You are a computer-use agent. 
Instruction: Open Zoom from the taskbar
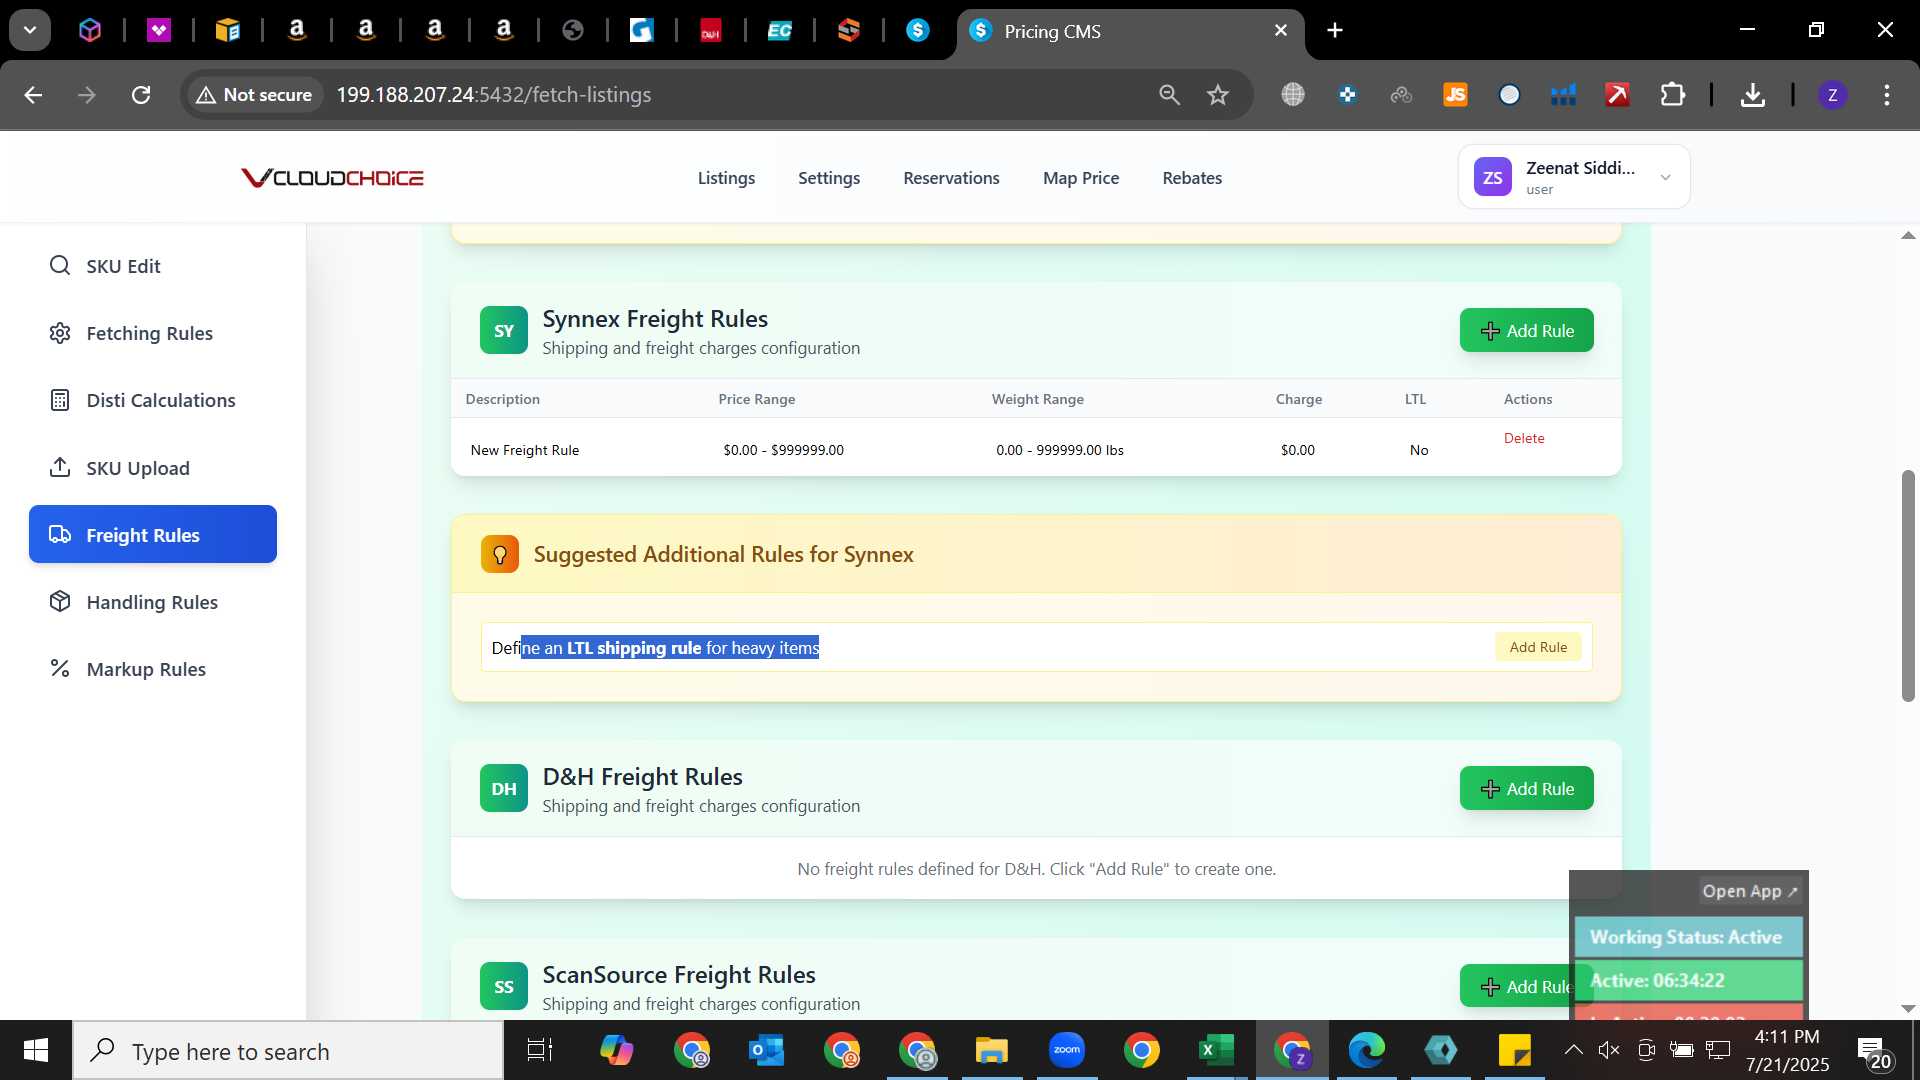(1067, 1051)
